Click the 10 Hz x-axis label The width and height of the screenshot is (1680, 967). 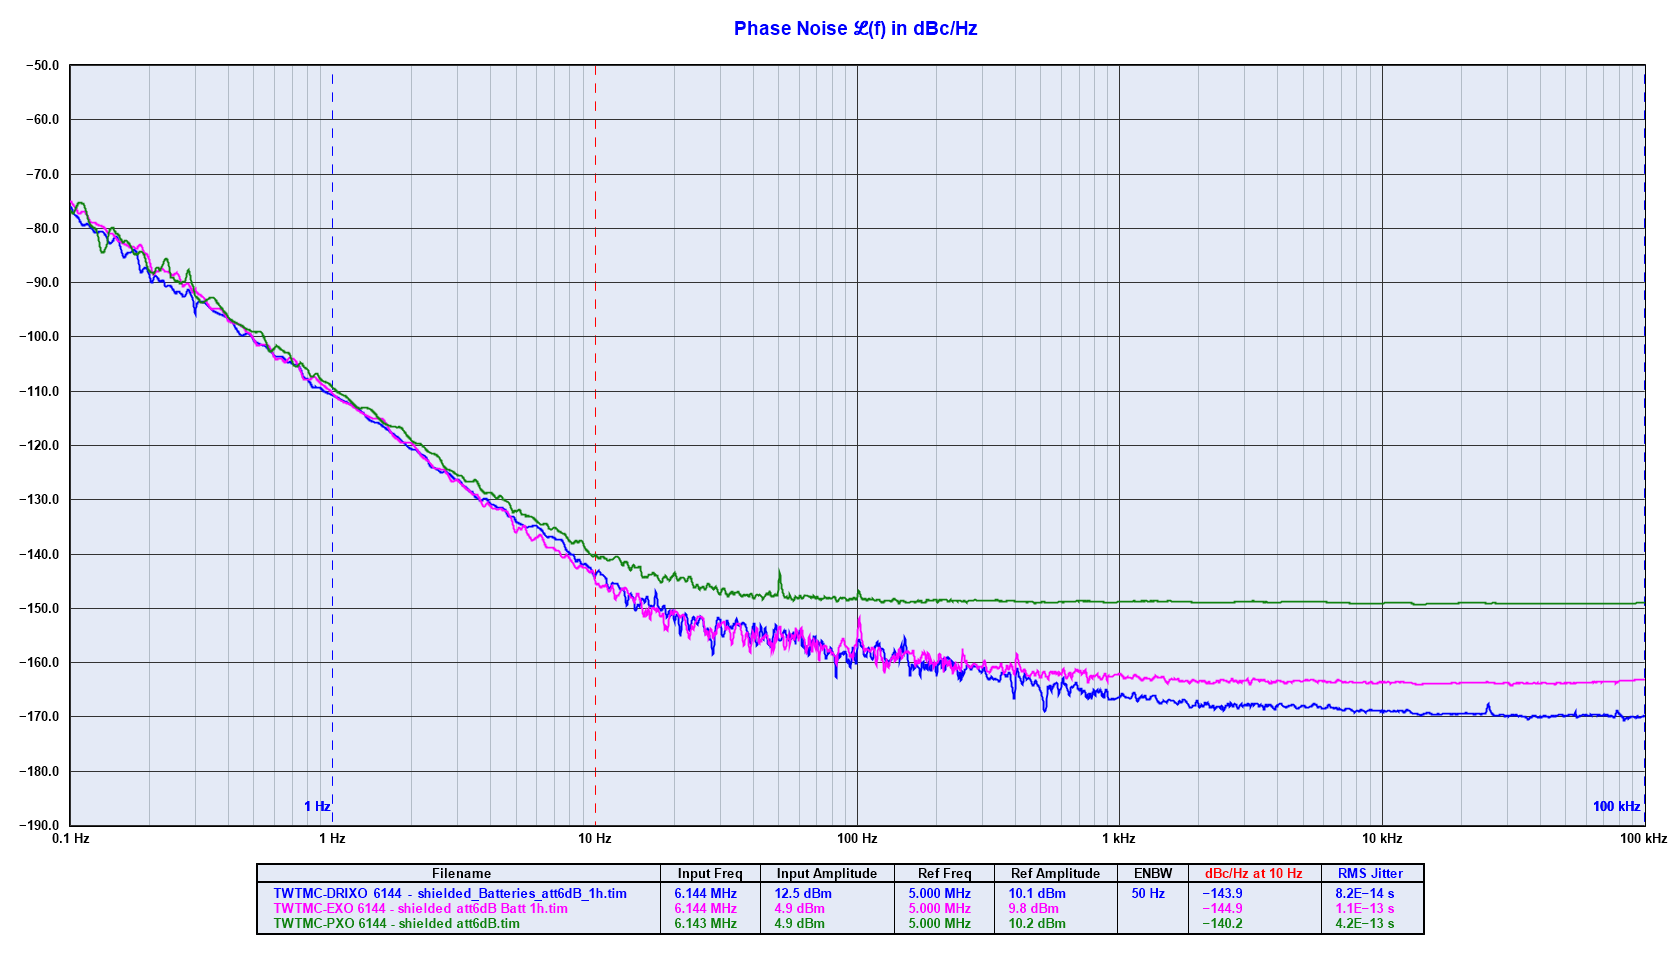[595, 839]
